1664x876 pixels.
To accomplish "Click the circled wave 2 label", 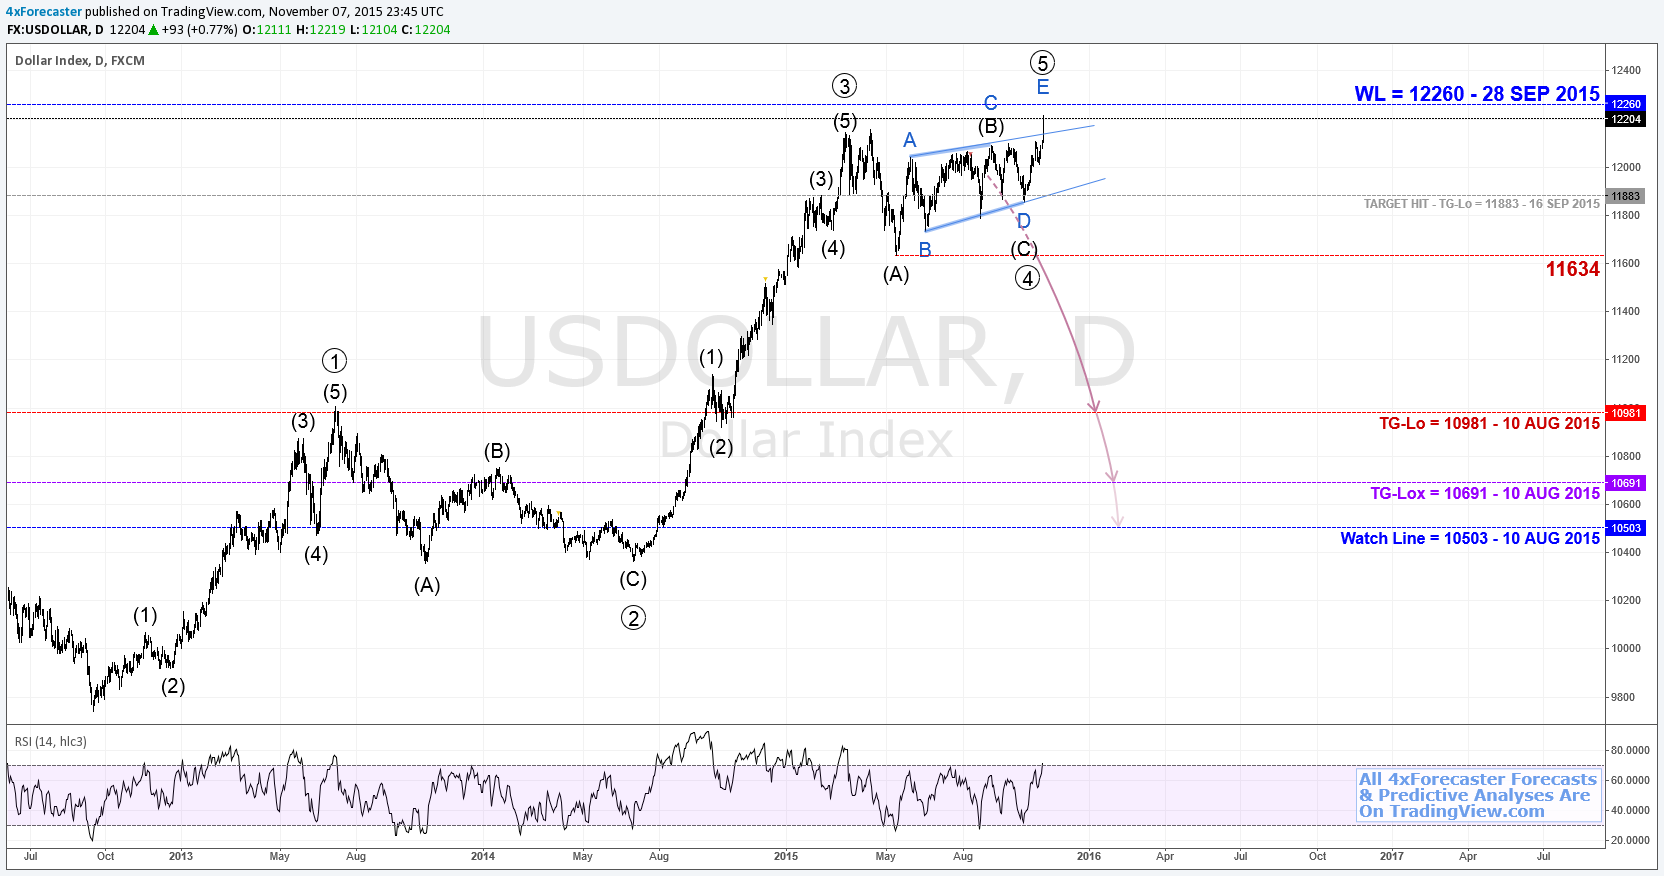I will pos(633,618).
